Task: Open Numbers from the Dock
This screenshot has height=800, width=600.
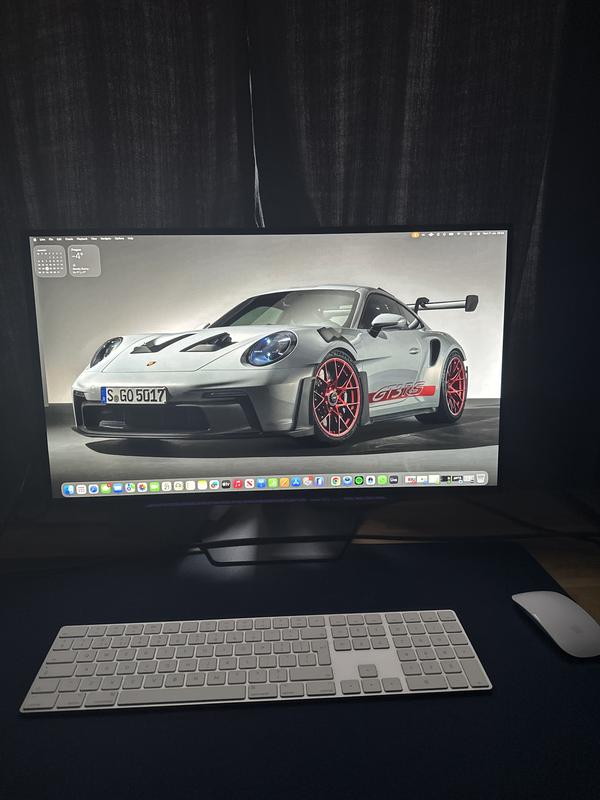Action: [x=273, y=483]
